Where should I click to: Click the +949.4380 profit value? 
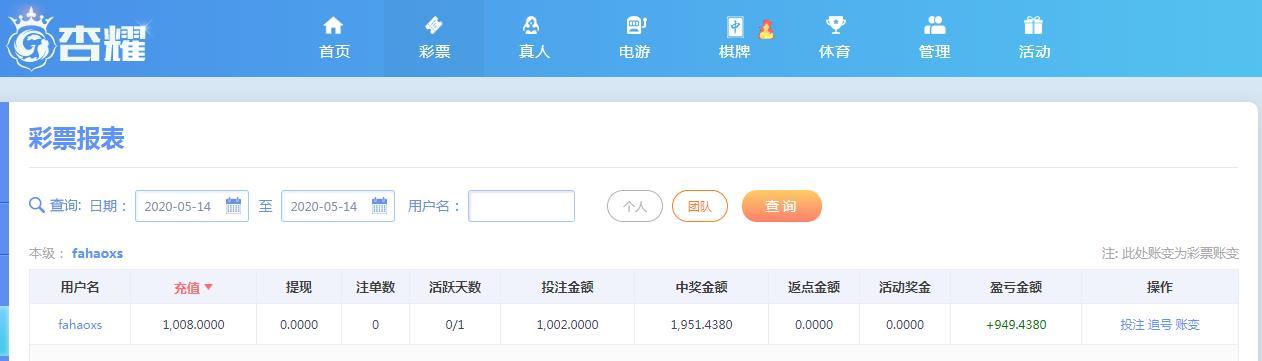click(1016, 325)
